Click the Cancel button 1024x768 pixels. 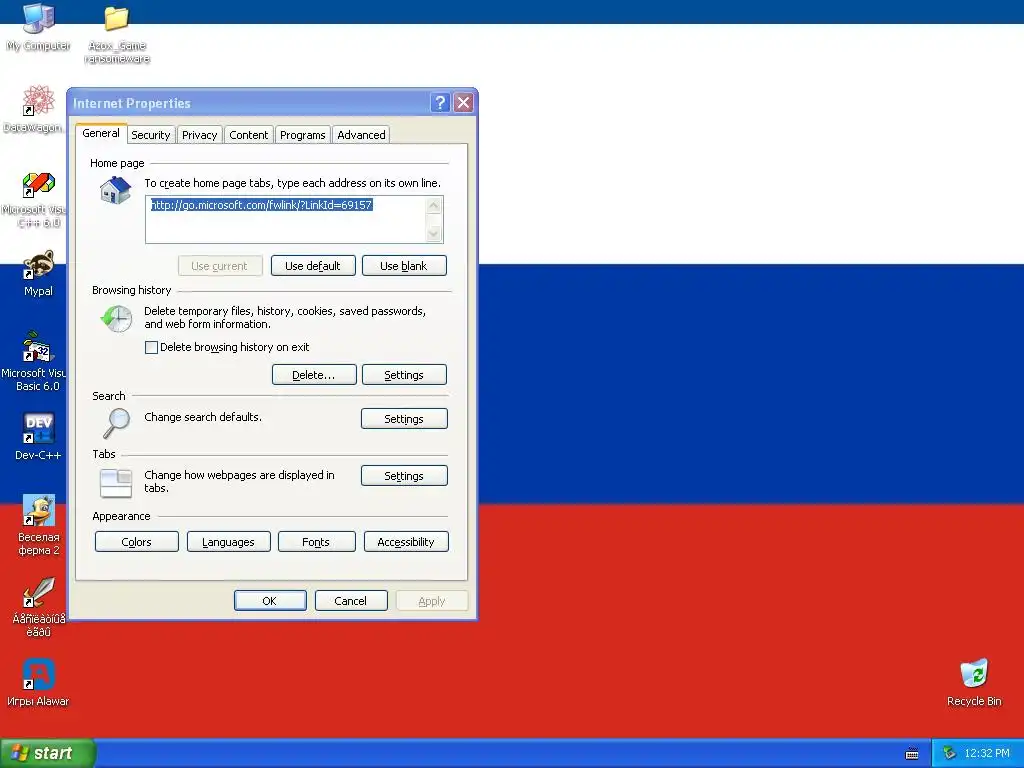coord(351,601)
